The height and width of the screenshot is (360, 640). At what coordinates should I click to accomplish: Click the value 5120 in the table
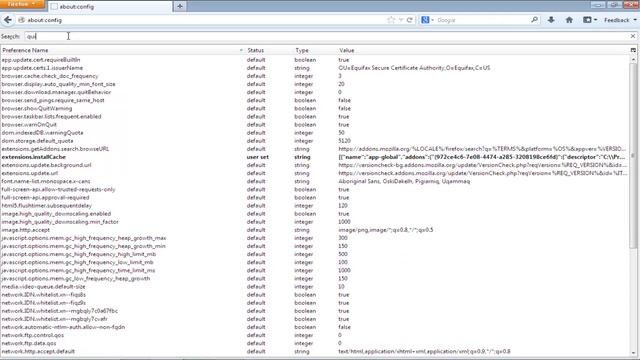(x=344, y=141)
